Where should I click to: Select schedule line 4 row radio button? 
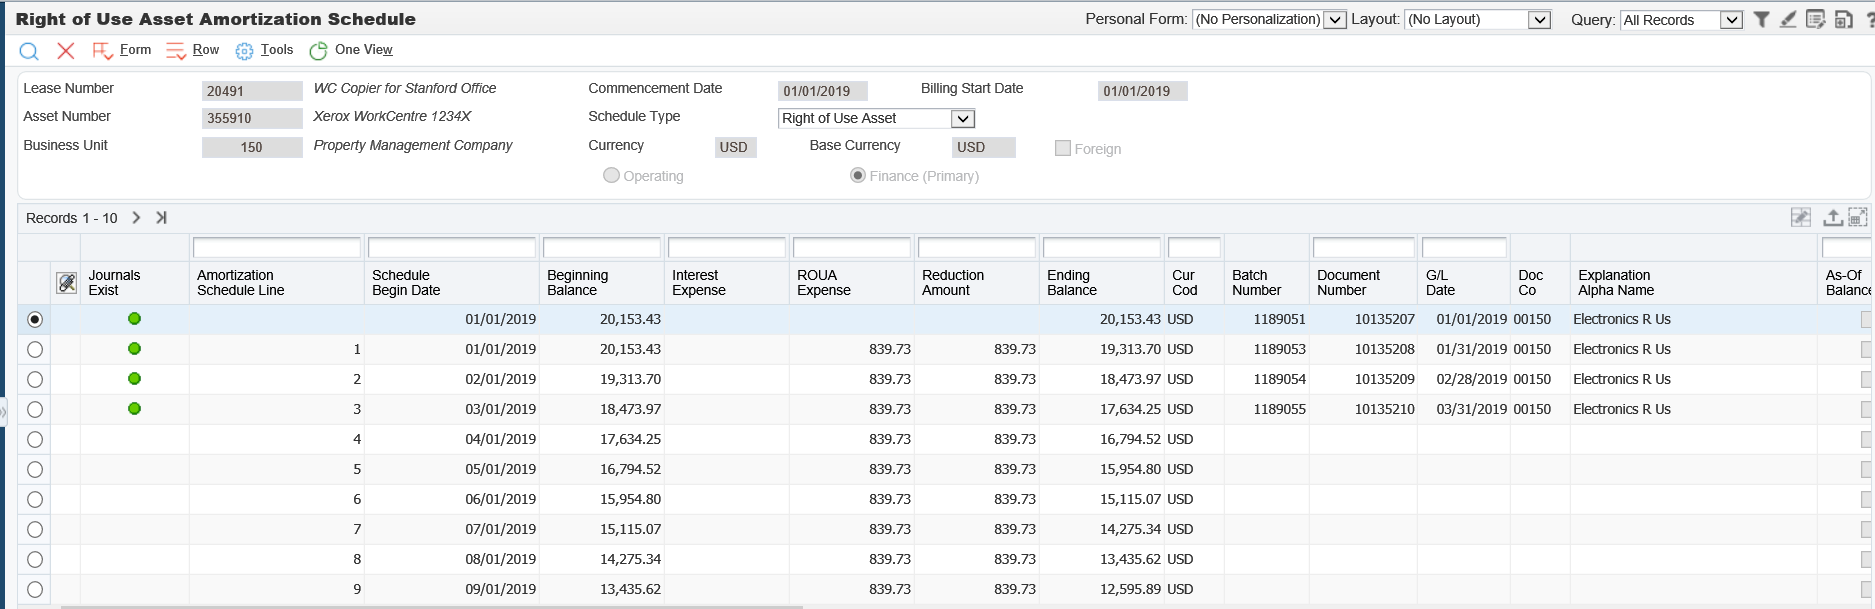tap(35, 439)
